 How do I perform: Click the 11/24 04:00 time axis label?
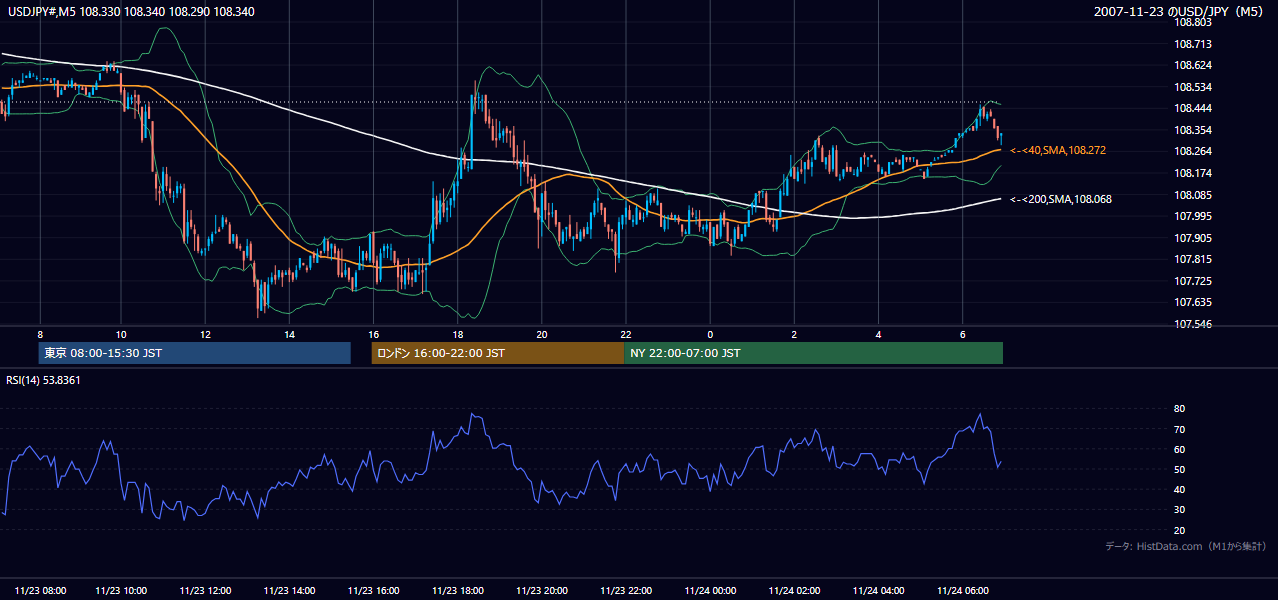(878, 590)
